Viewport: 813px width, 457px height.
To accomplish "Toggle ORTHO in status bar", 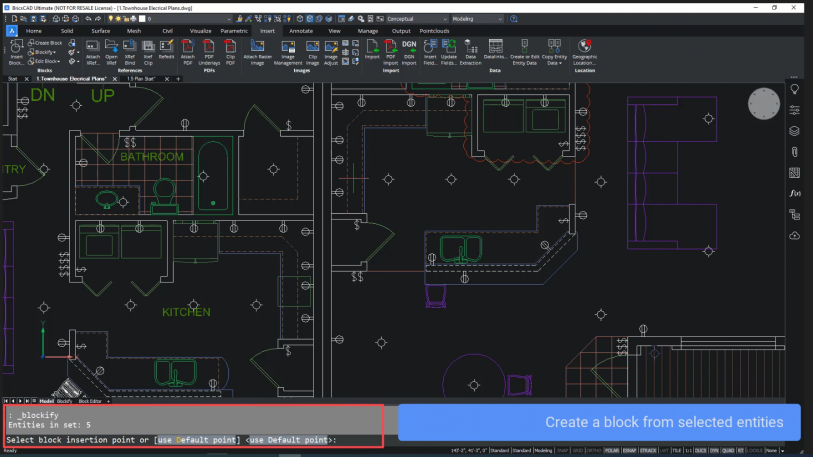I will point(594,451).
